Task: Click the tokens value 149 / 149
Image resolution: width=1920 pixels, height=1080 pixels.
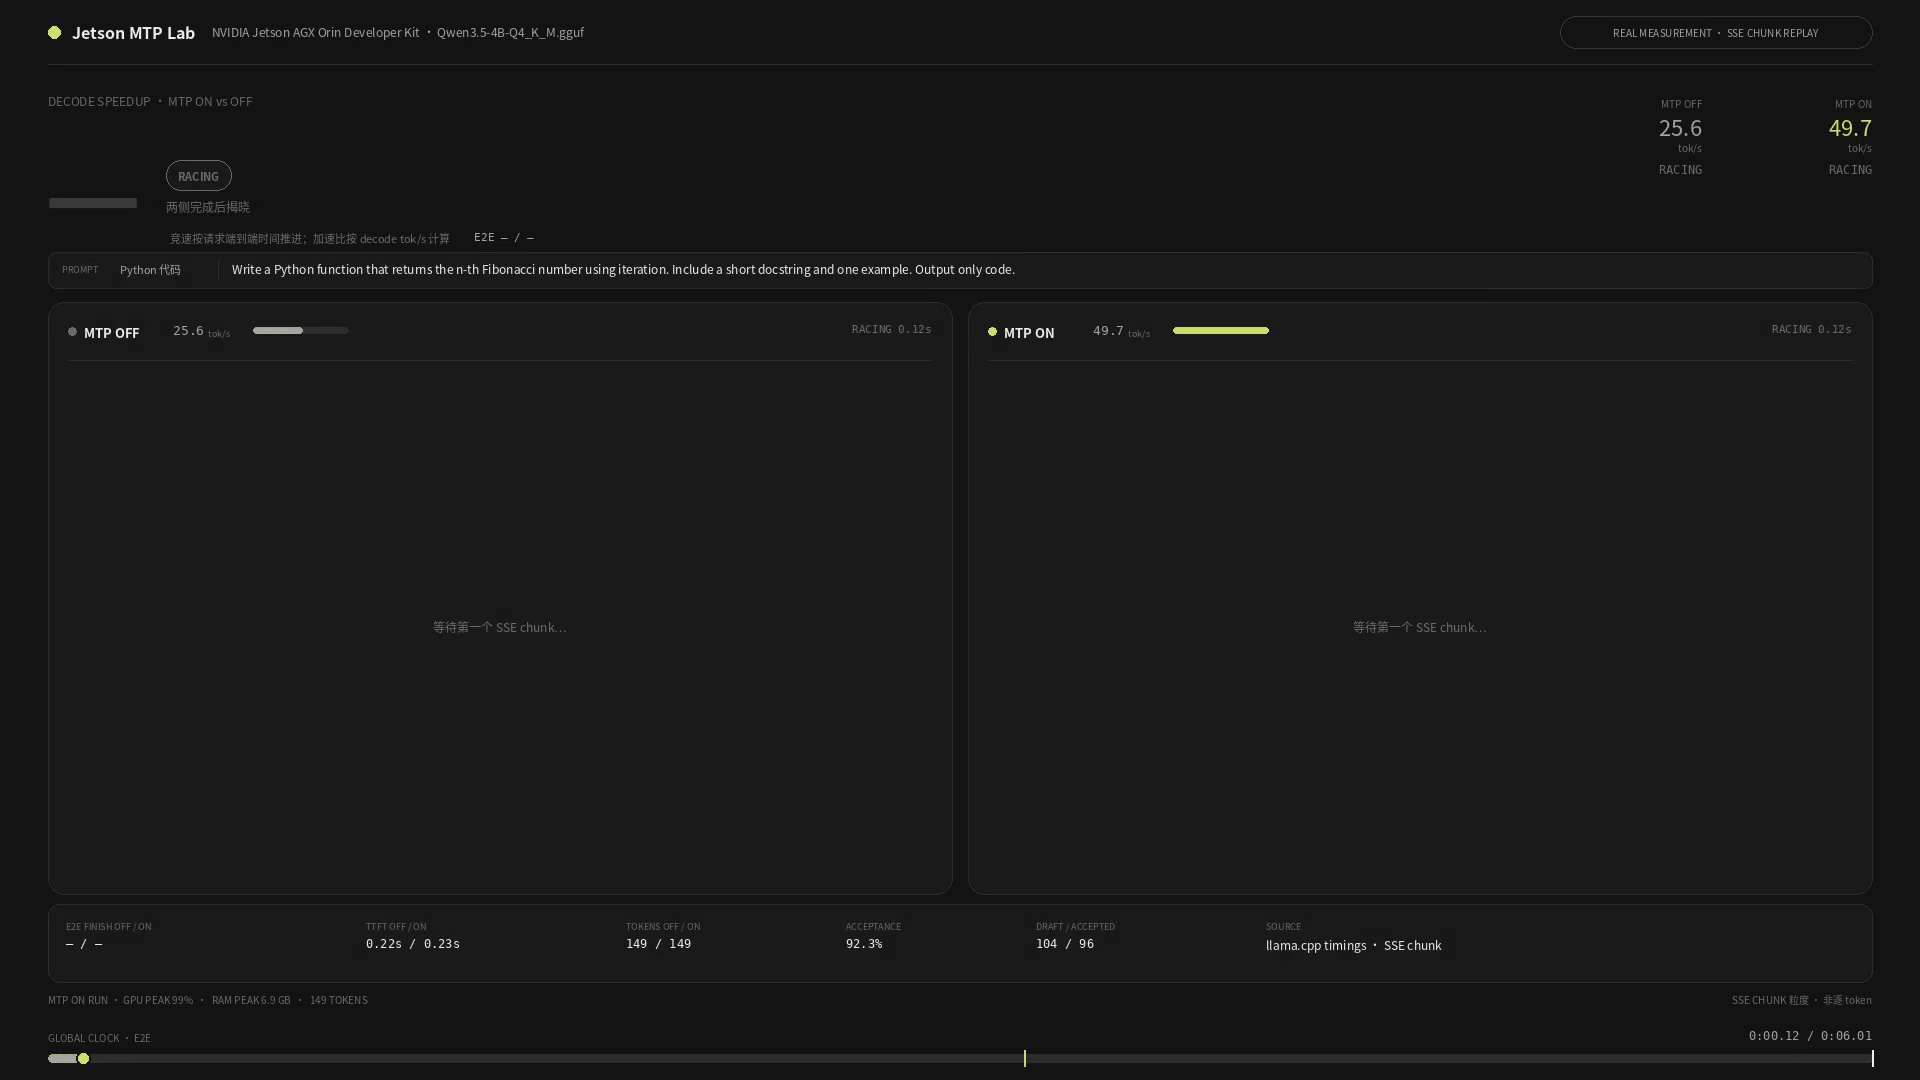Action: click(x=658, y=944)
